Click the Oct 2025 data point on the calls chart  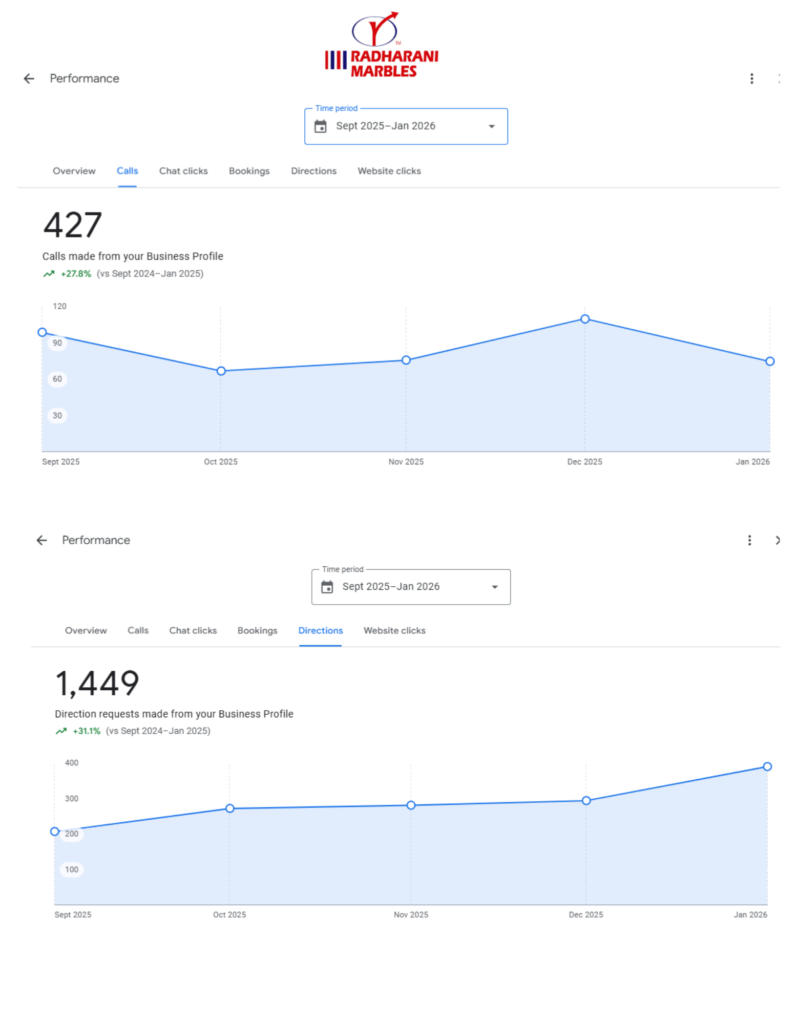click(221, 371)
